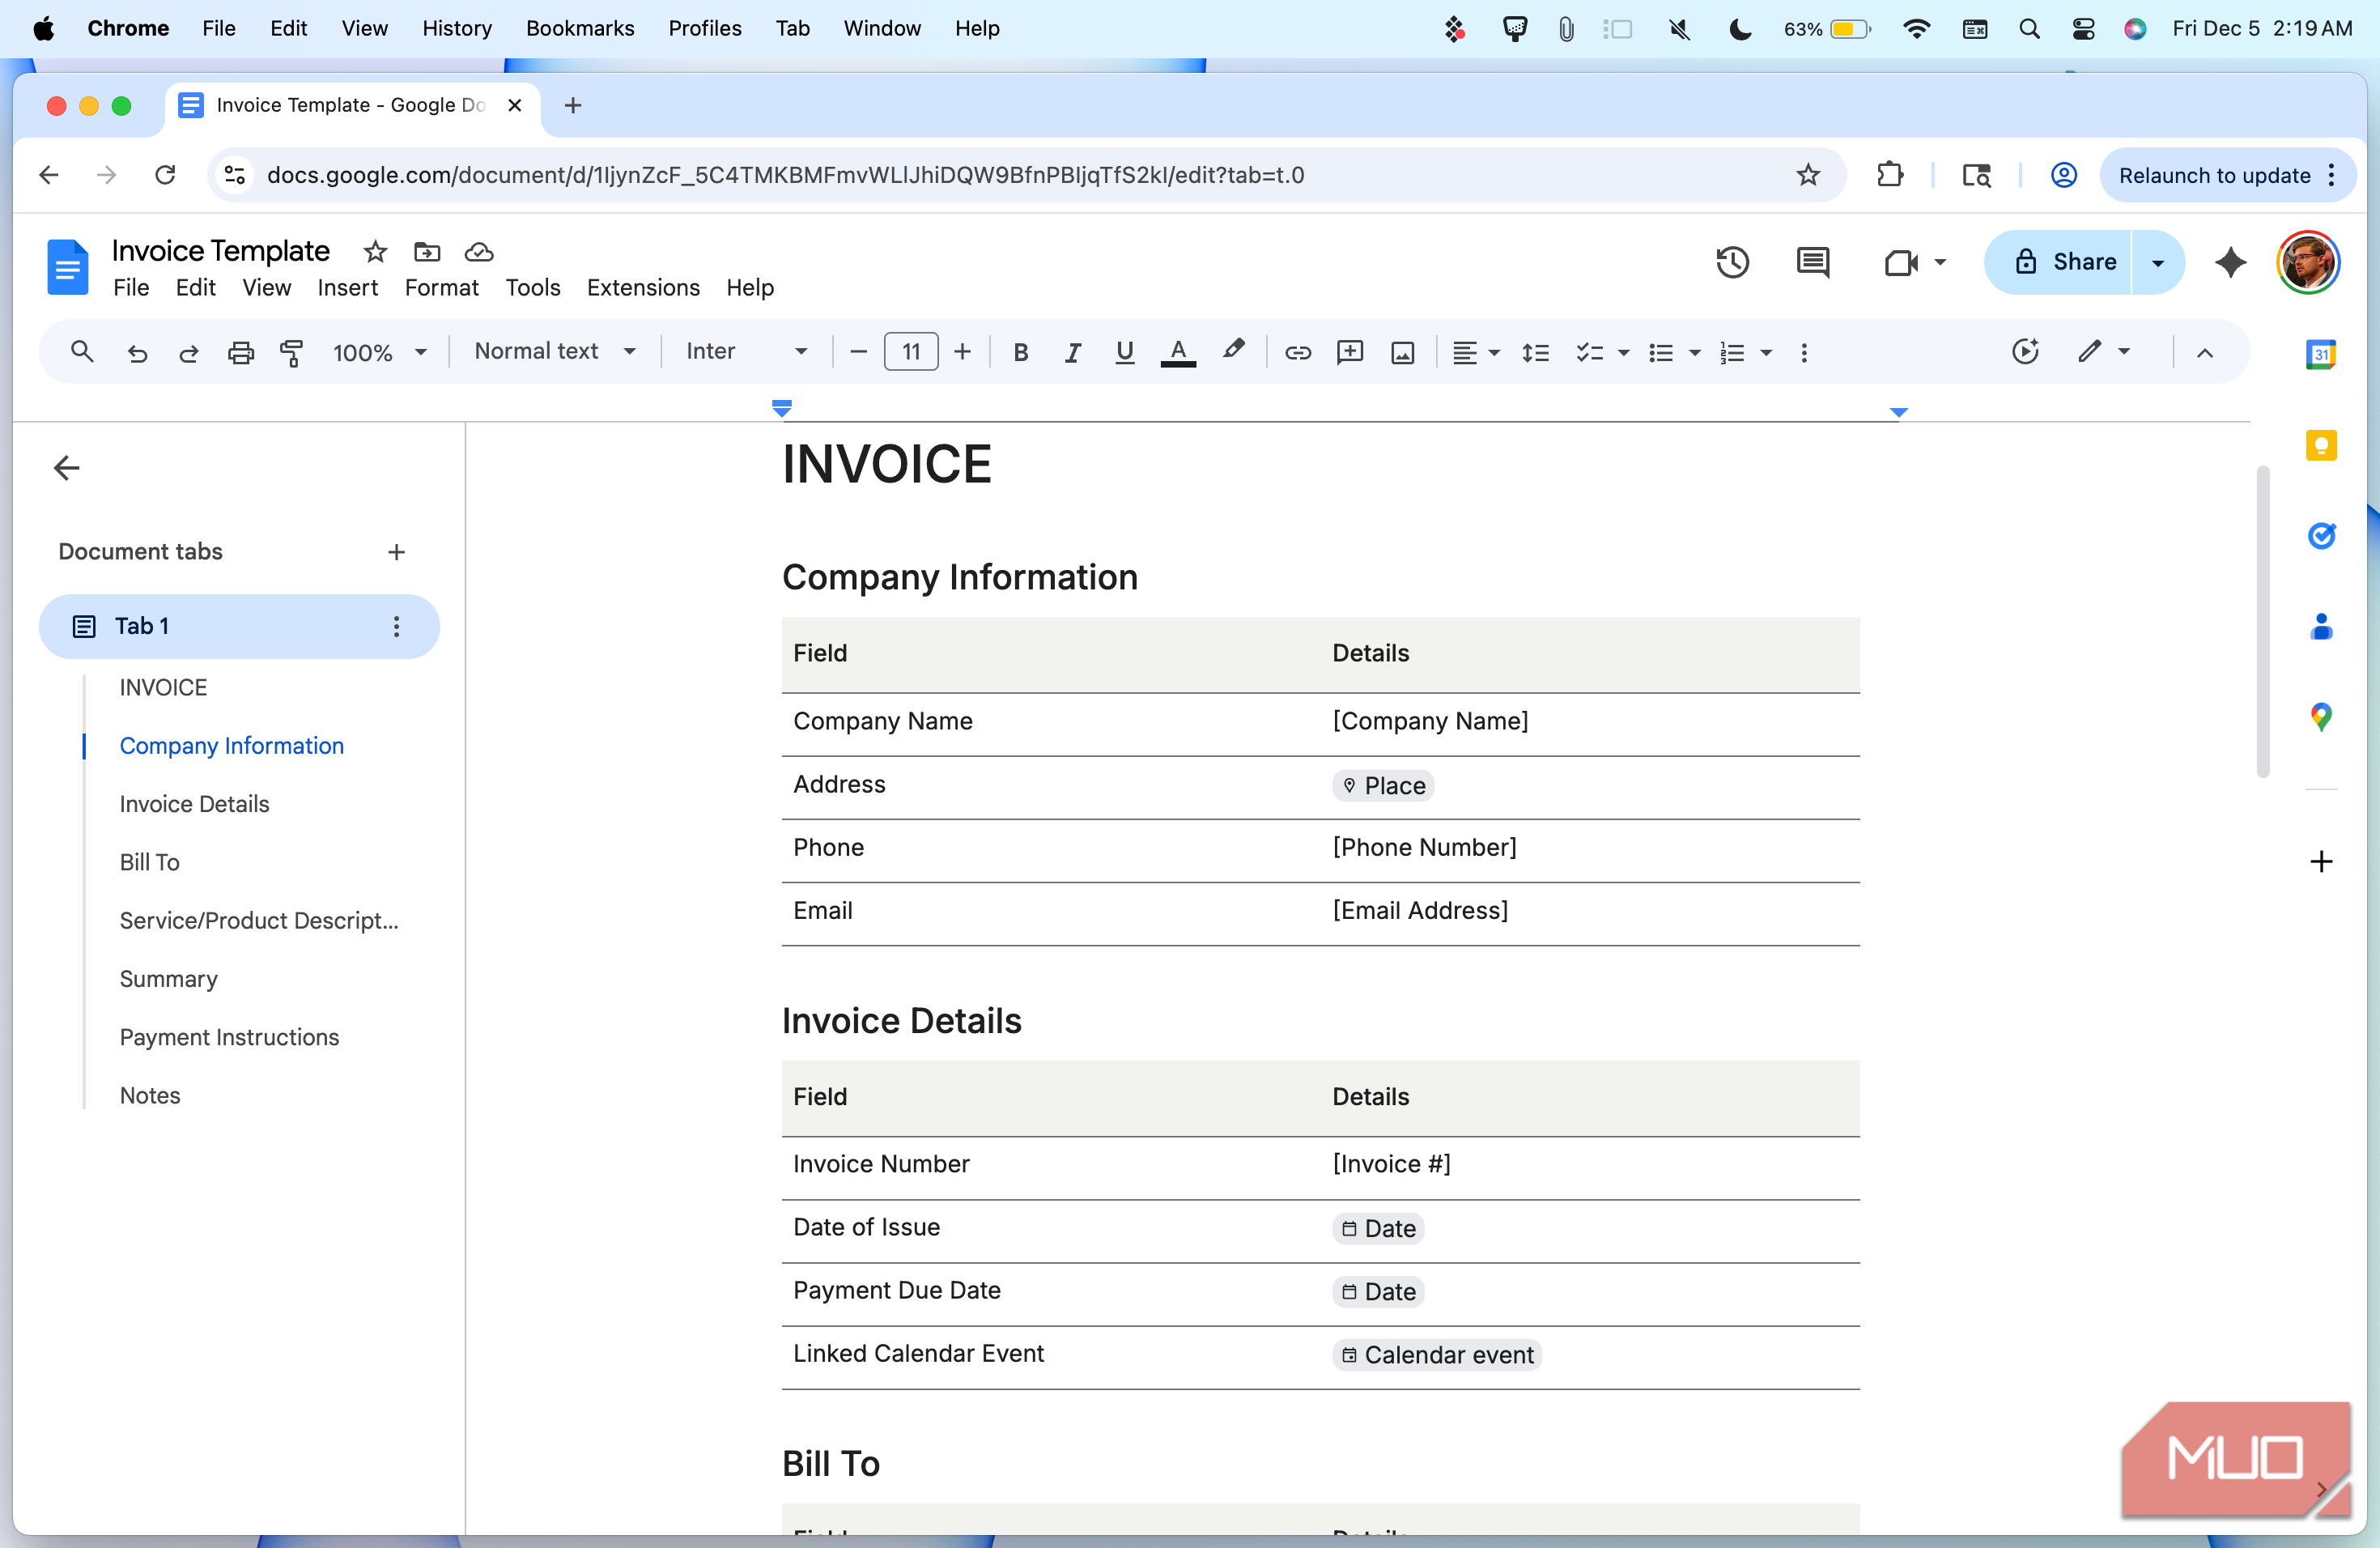The width and height of the screenshot is (2380, 1548).
Task: Toggle the numbered list button
Action: pos(1731,352)
